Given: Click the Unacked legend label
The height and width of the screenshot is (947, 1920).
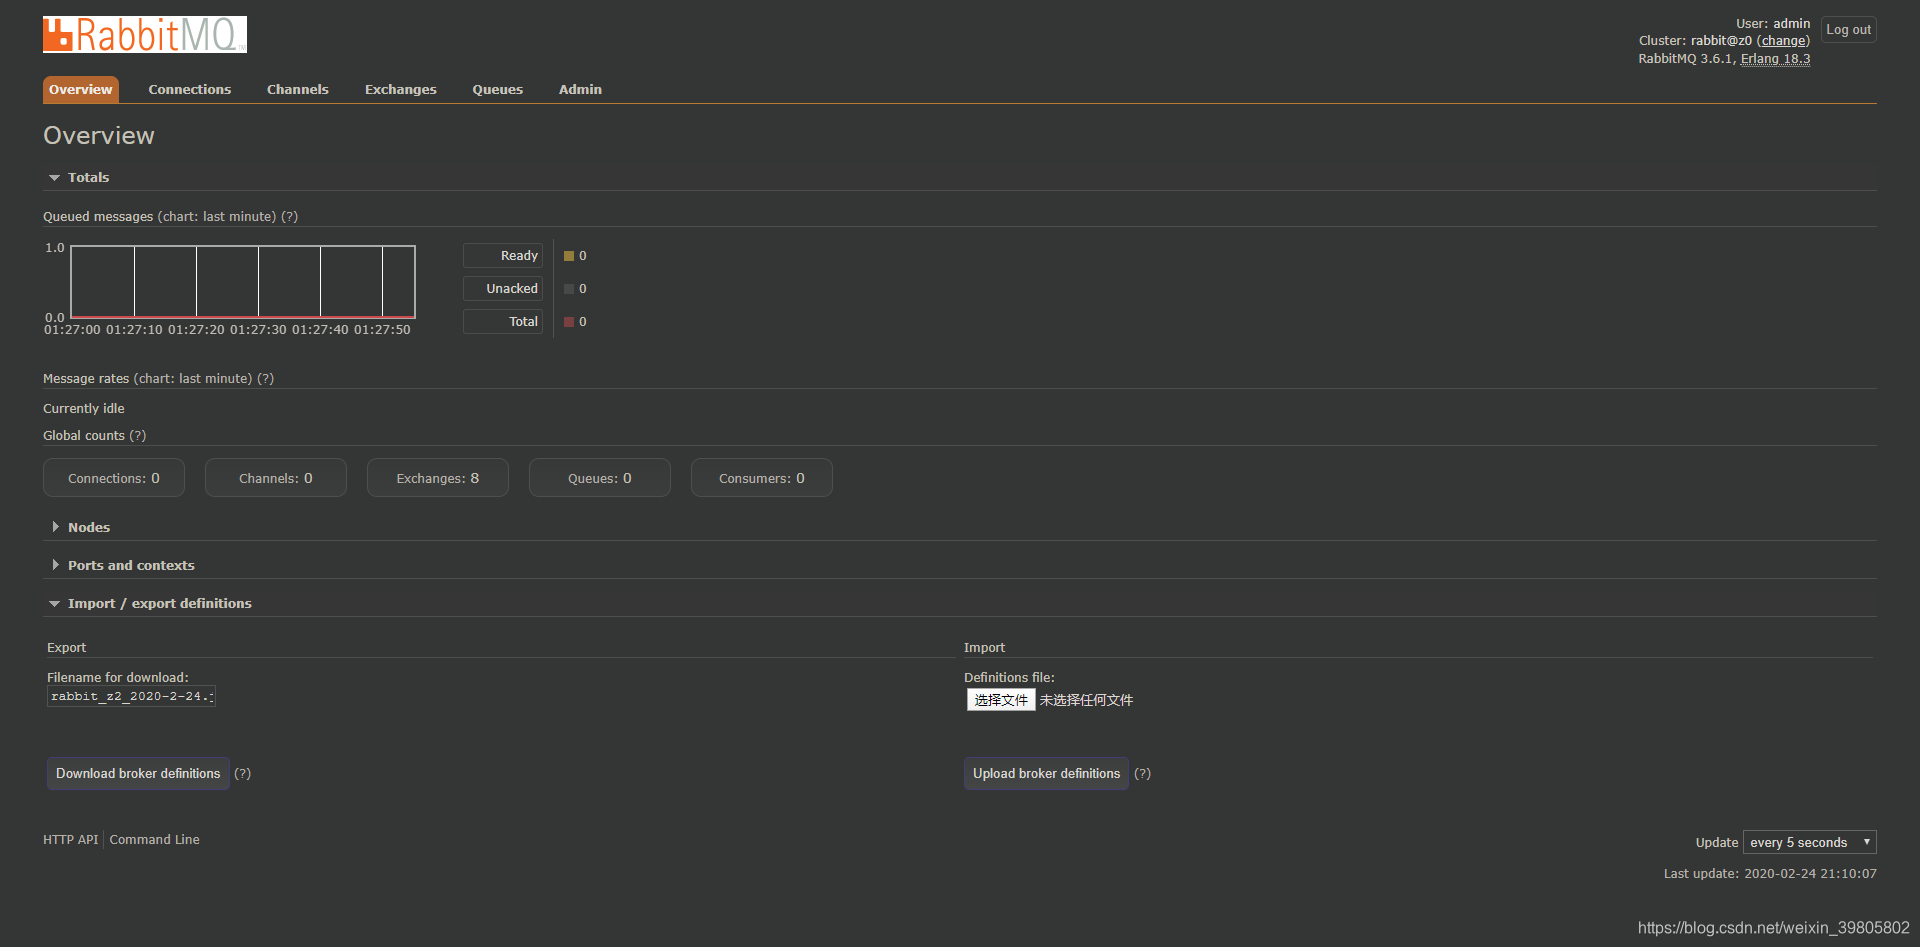Looking at the screenshot, I should coord(503,289).
